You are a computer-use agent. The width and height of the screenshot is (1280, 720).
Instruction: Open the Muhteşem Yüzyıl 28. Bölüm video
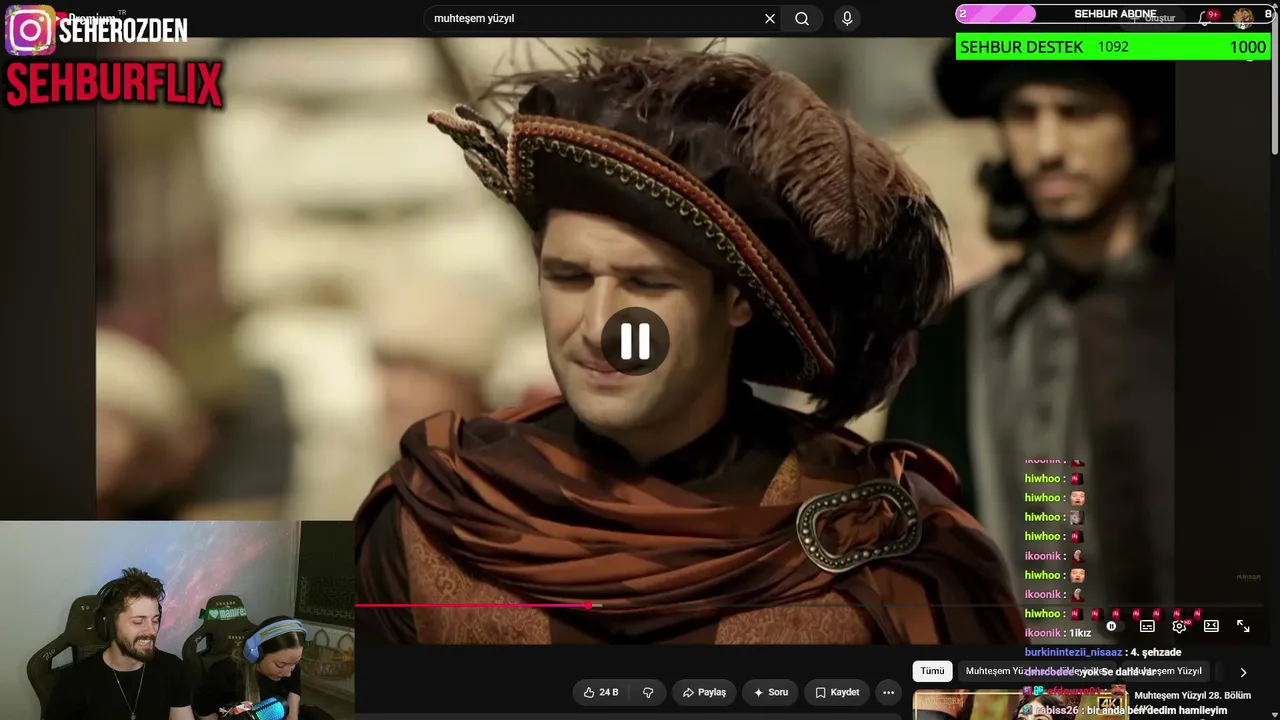point(1192,695)
